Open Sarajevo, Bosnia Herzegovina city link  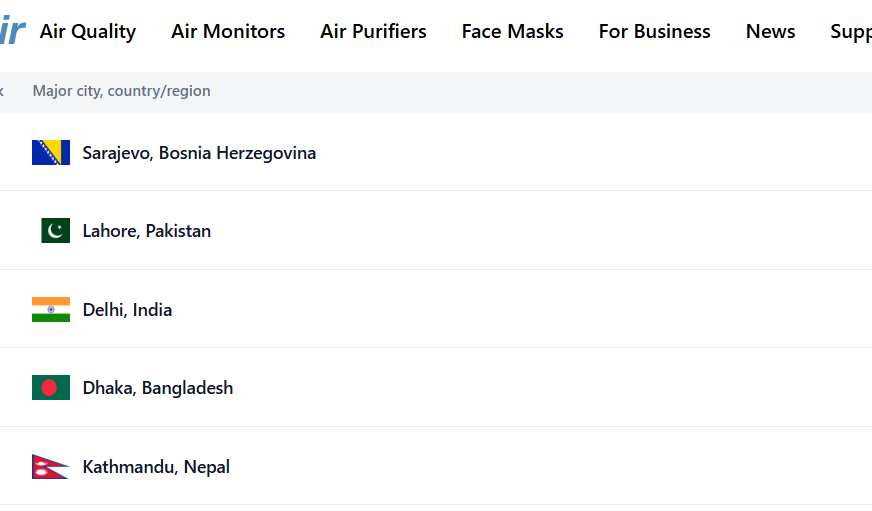[199, 153]
